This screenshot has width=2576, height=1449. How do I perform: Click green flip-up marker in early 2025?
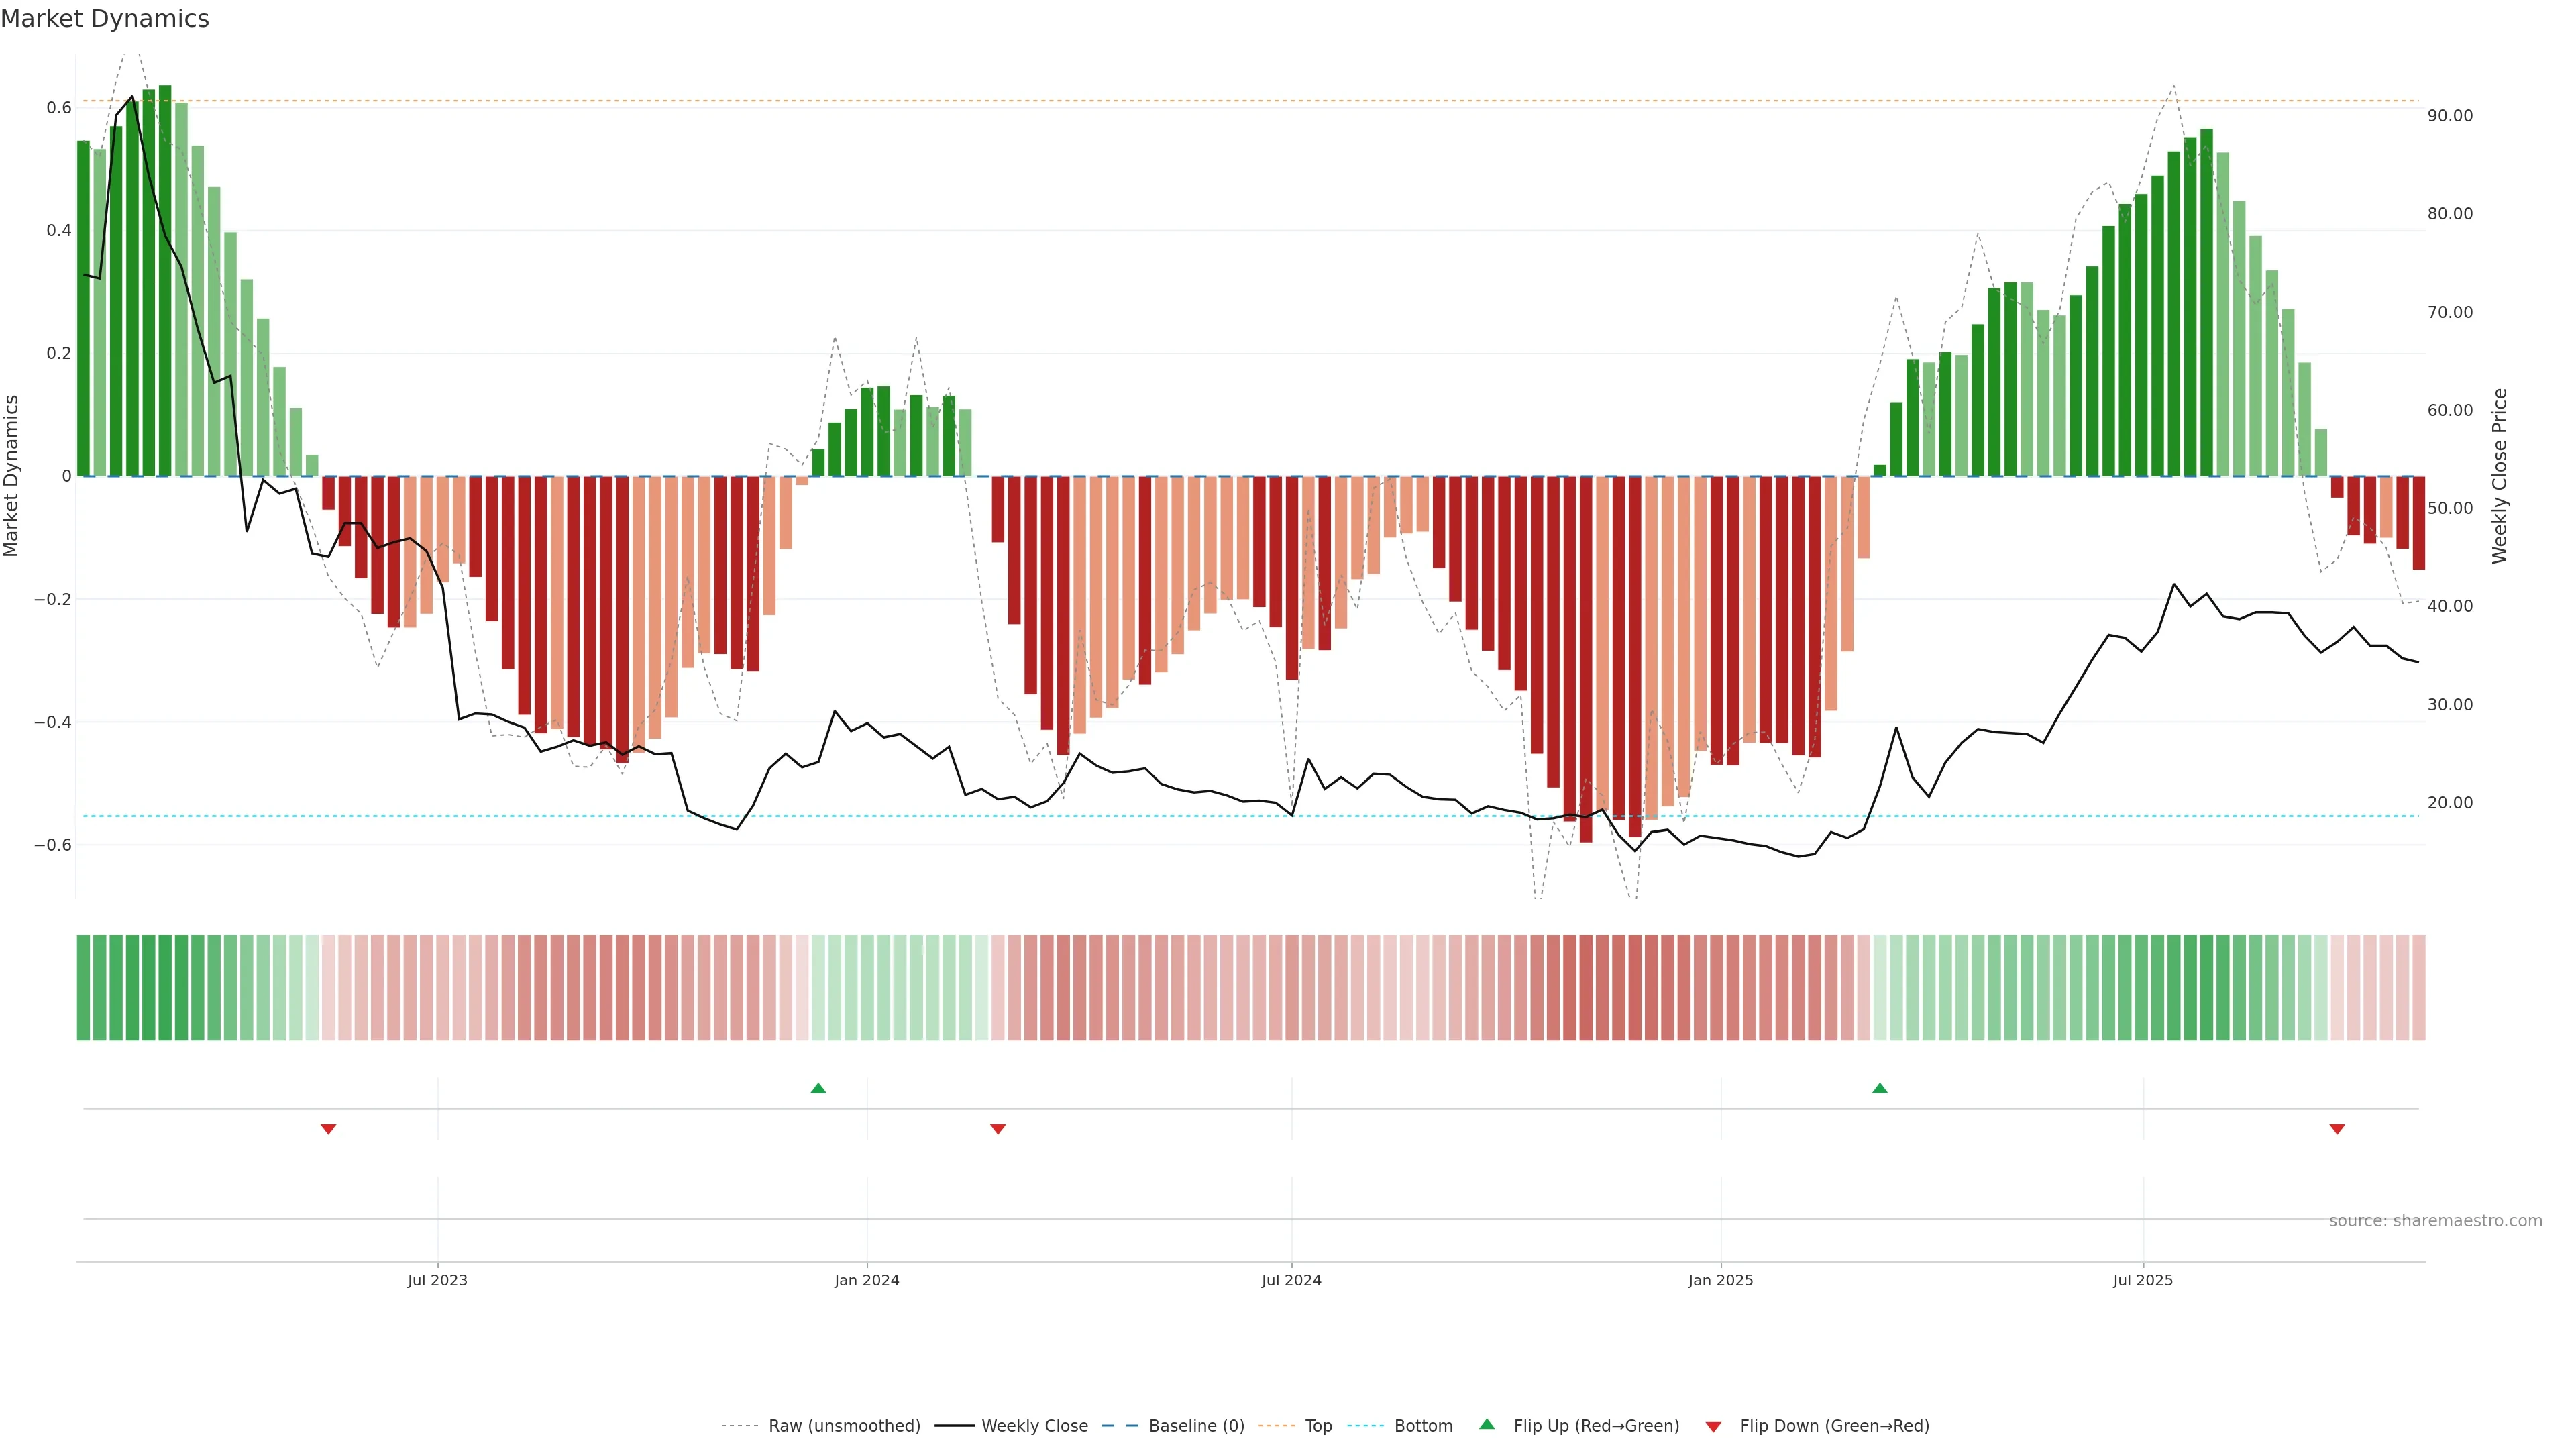tap(1879, 1088)
